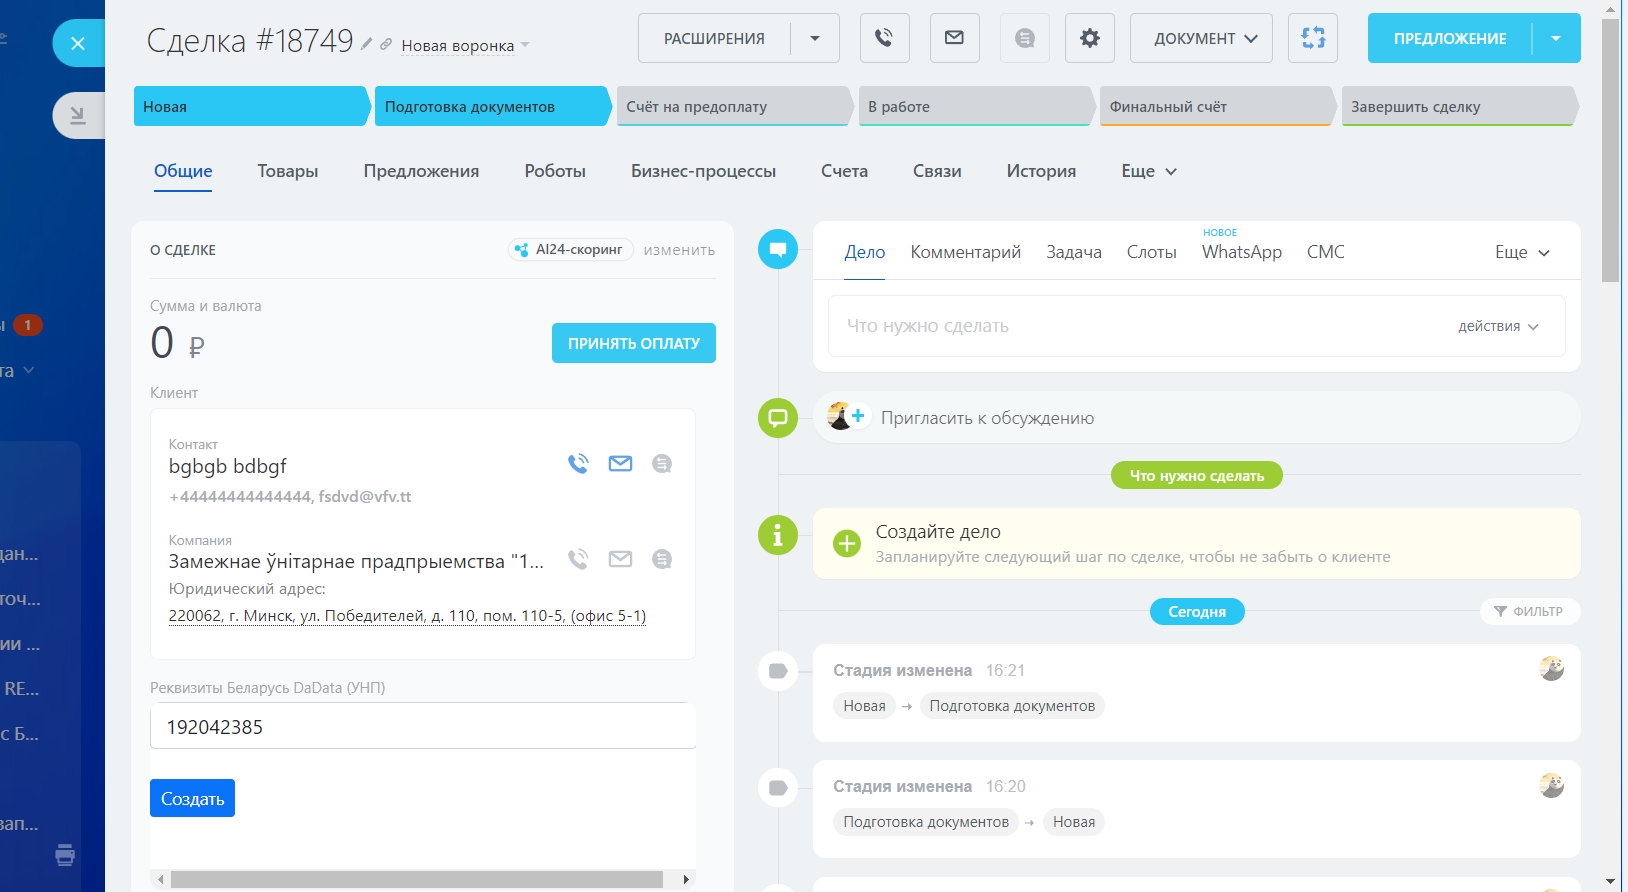Open the Расширения dropdown arrow
Image resolution: width=1628 pixels, height=892 pixels.
(815, 38)
